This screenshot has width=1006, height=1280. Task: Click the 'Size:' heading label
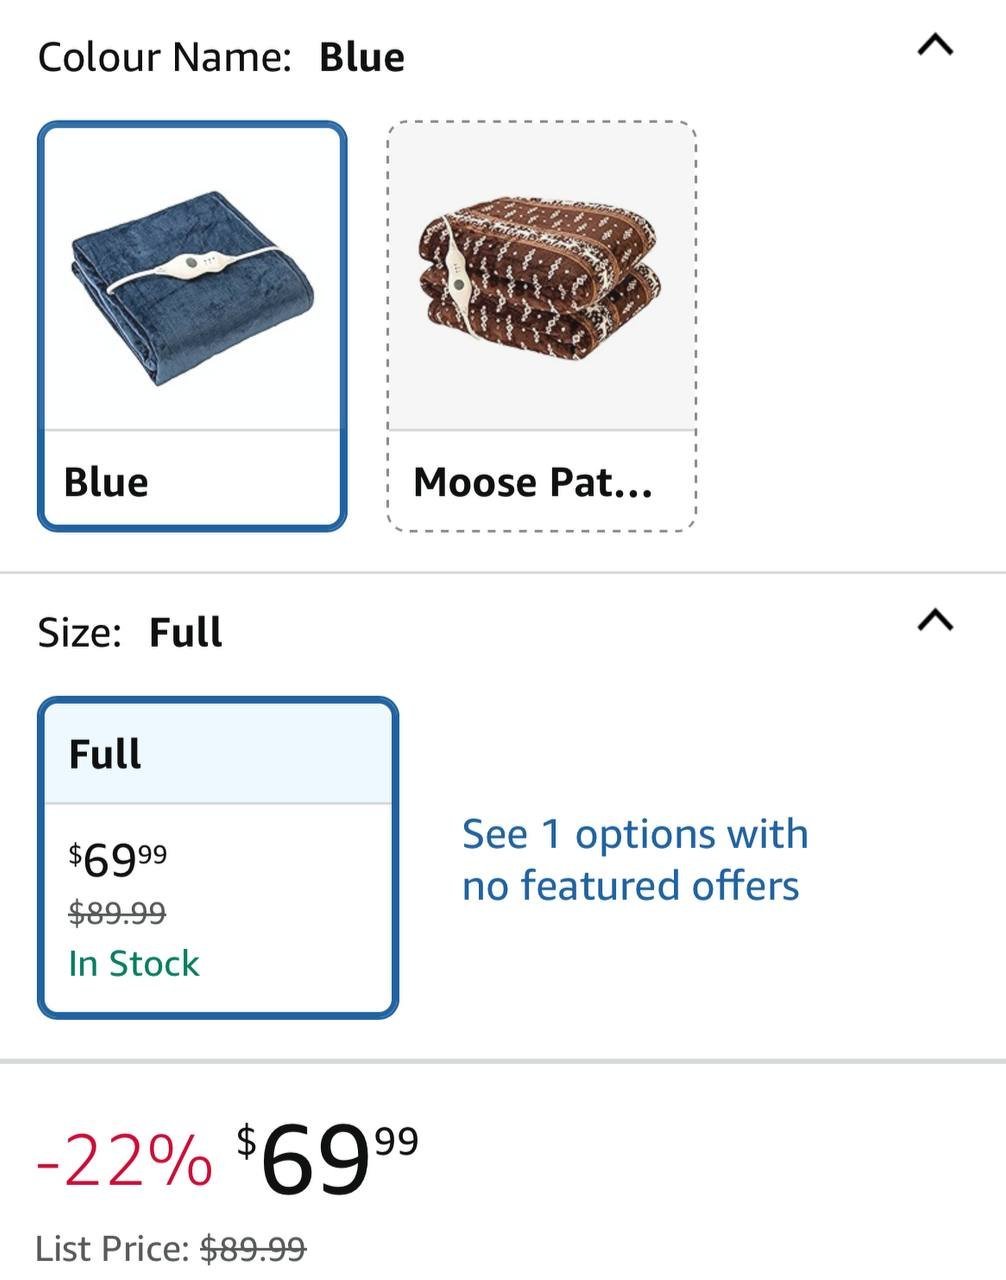coord(80,633)
